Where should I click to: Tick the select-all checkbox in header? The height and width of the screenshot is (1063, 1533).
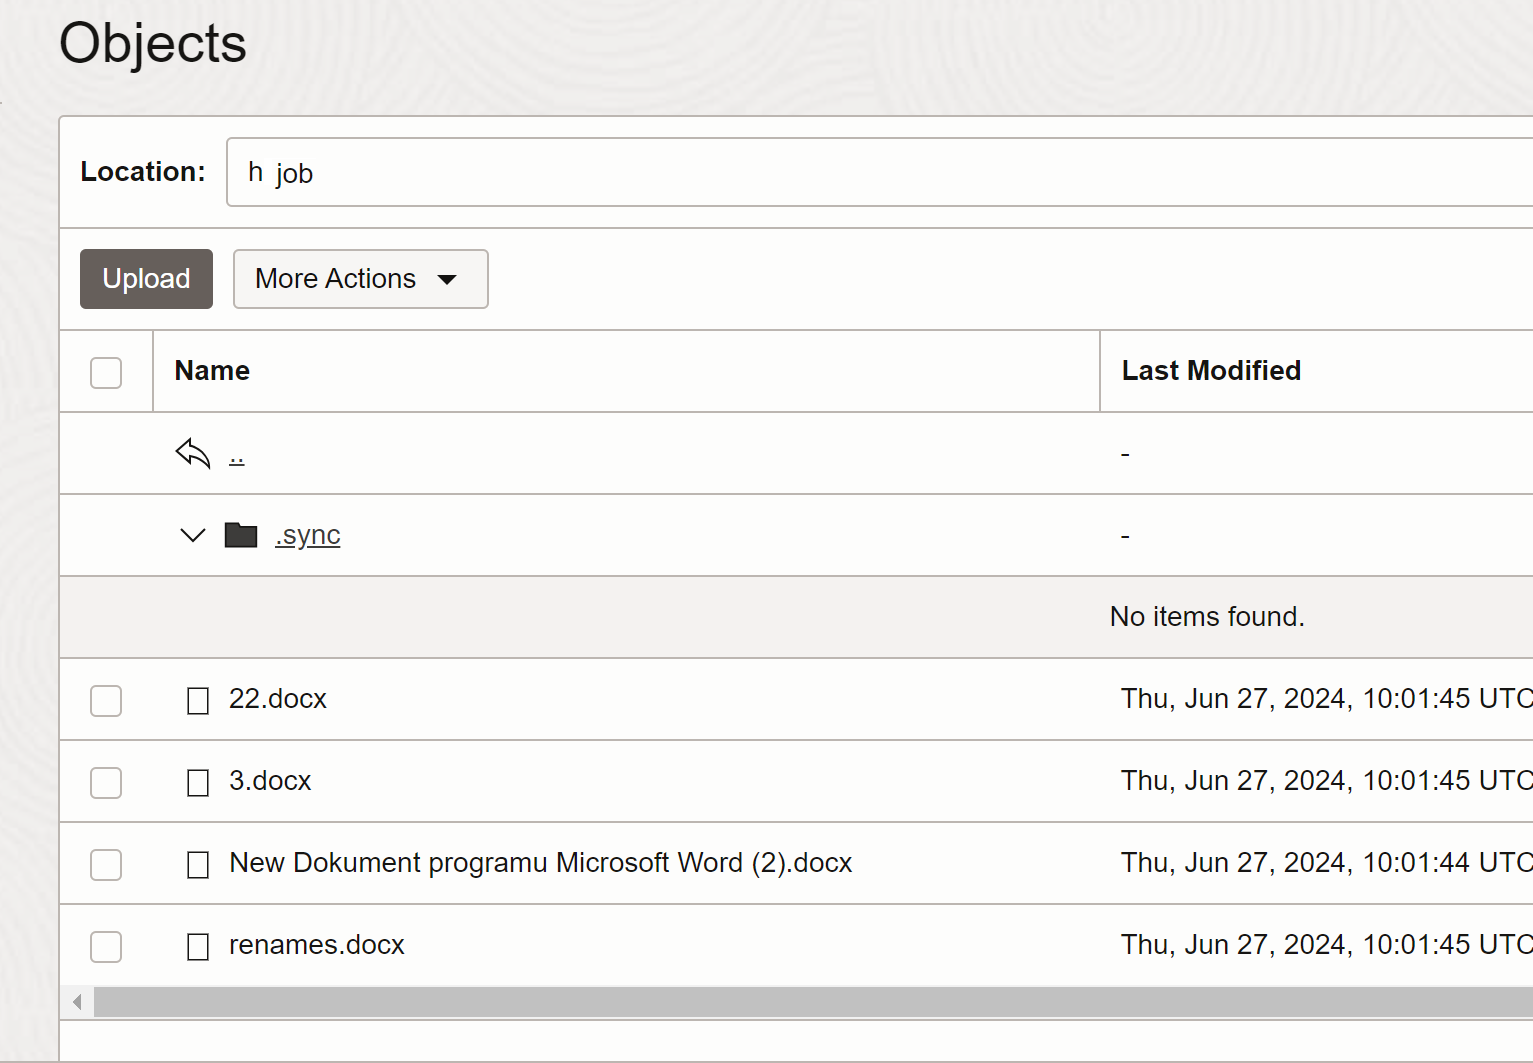[106, 372]
